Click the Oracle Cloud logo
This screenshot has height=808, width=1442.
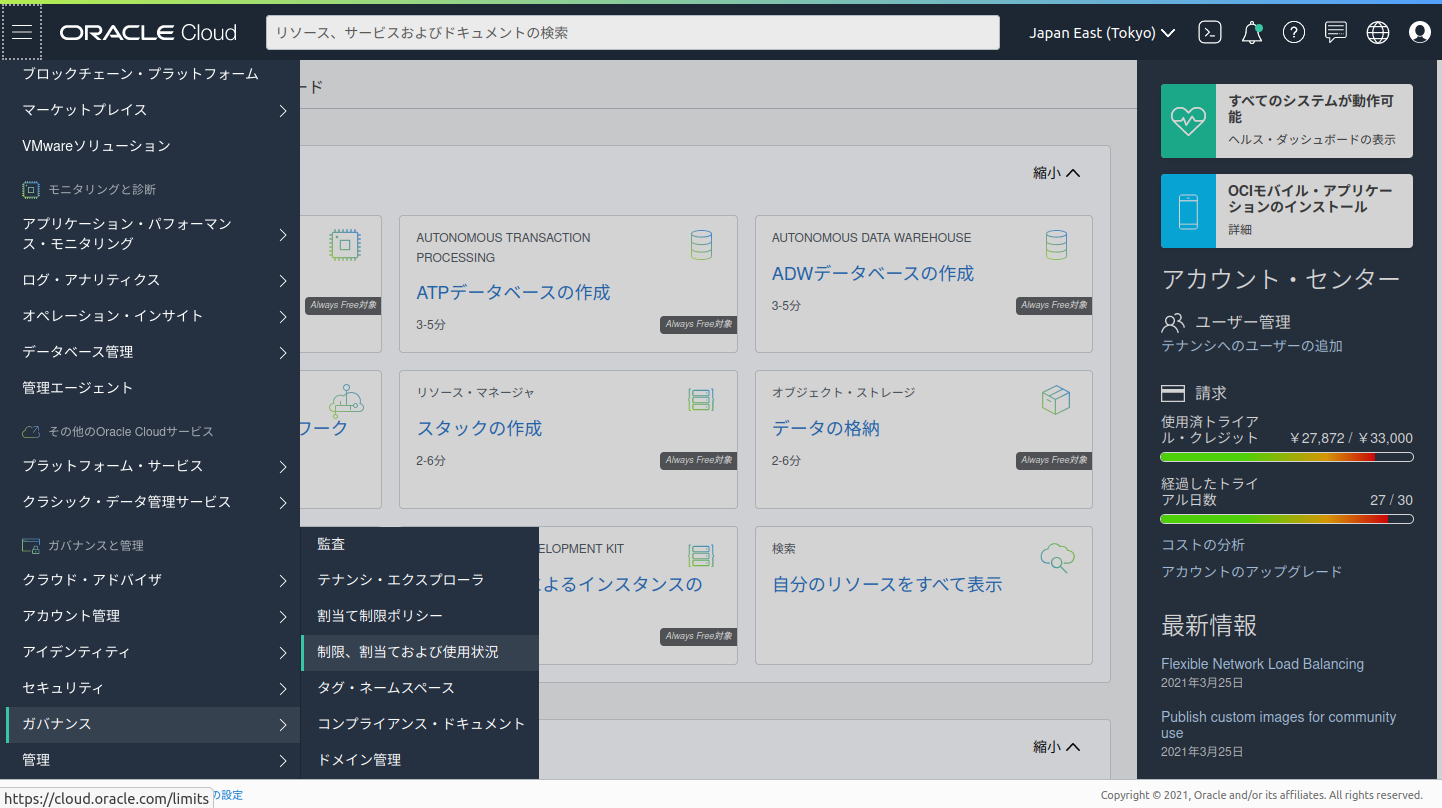148,33
